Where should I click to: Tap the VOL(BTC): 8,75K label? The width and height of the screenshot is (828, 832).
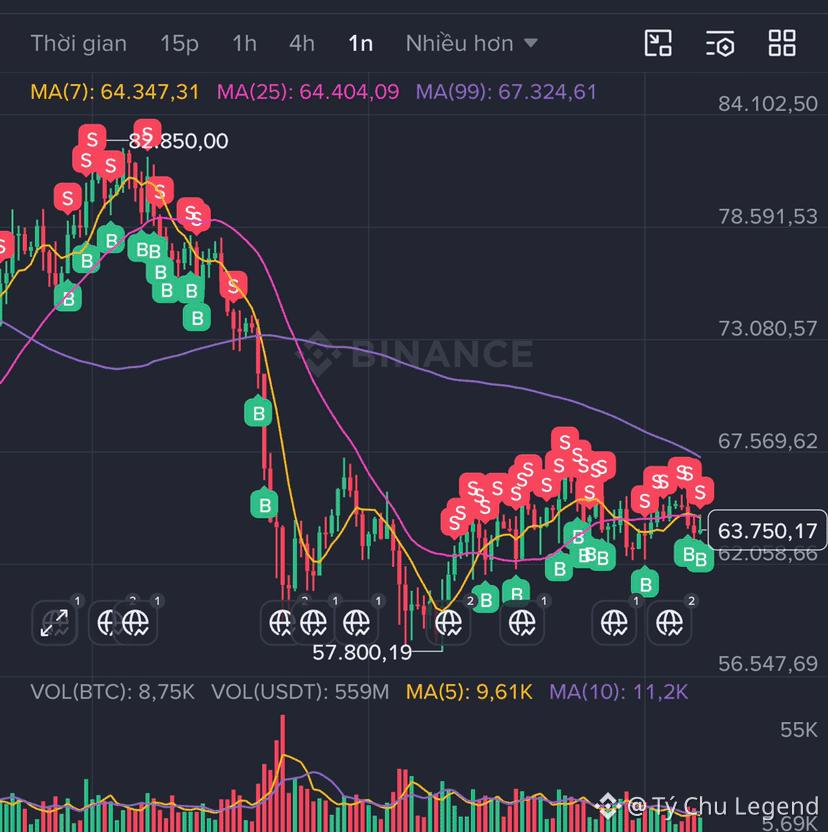113,691
